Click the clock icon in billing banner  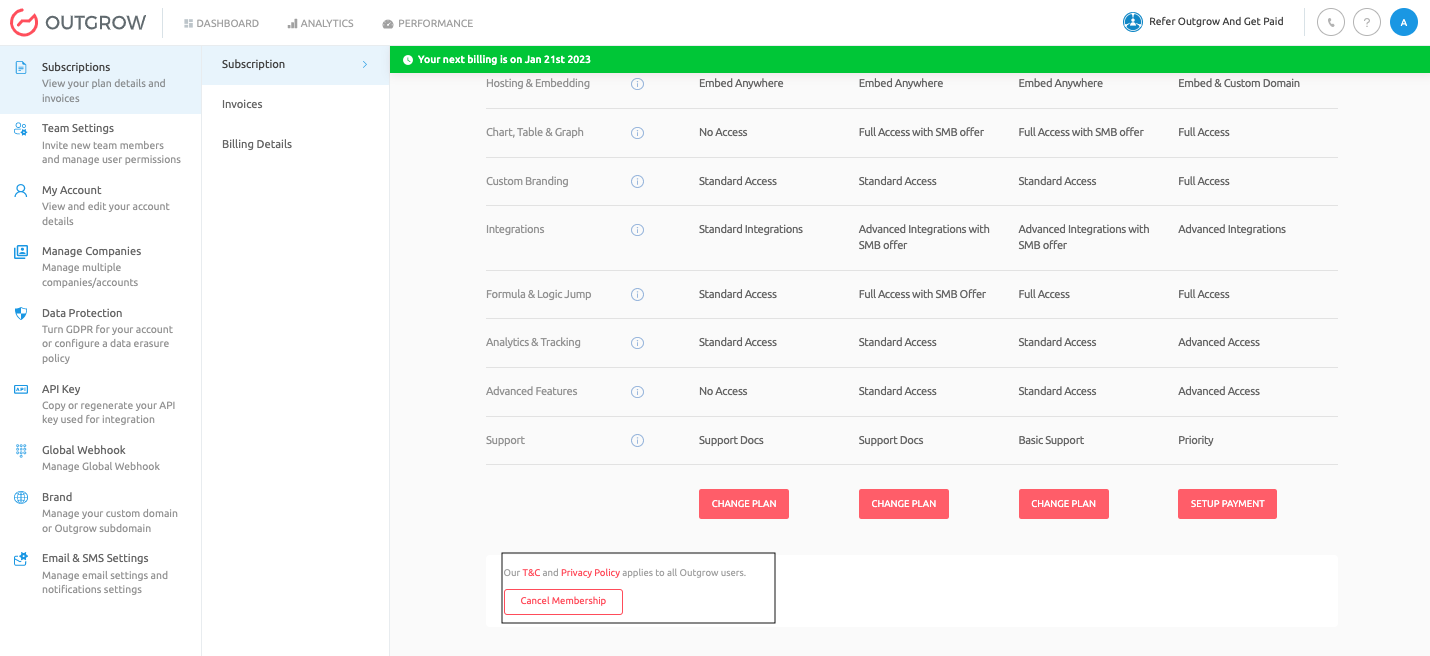tap(408, 60)
